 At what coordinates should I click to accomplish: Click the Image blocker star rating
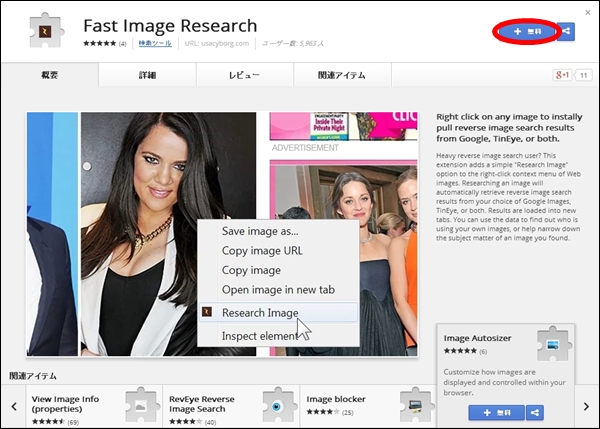point(323,412)
